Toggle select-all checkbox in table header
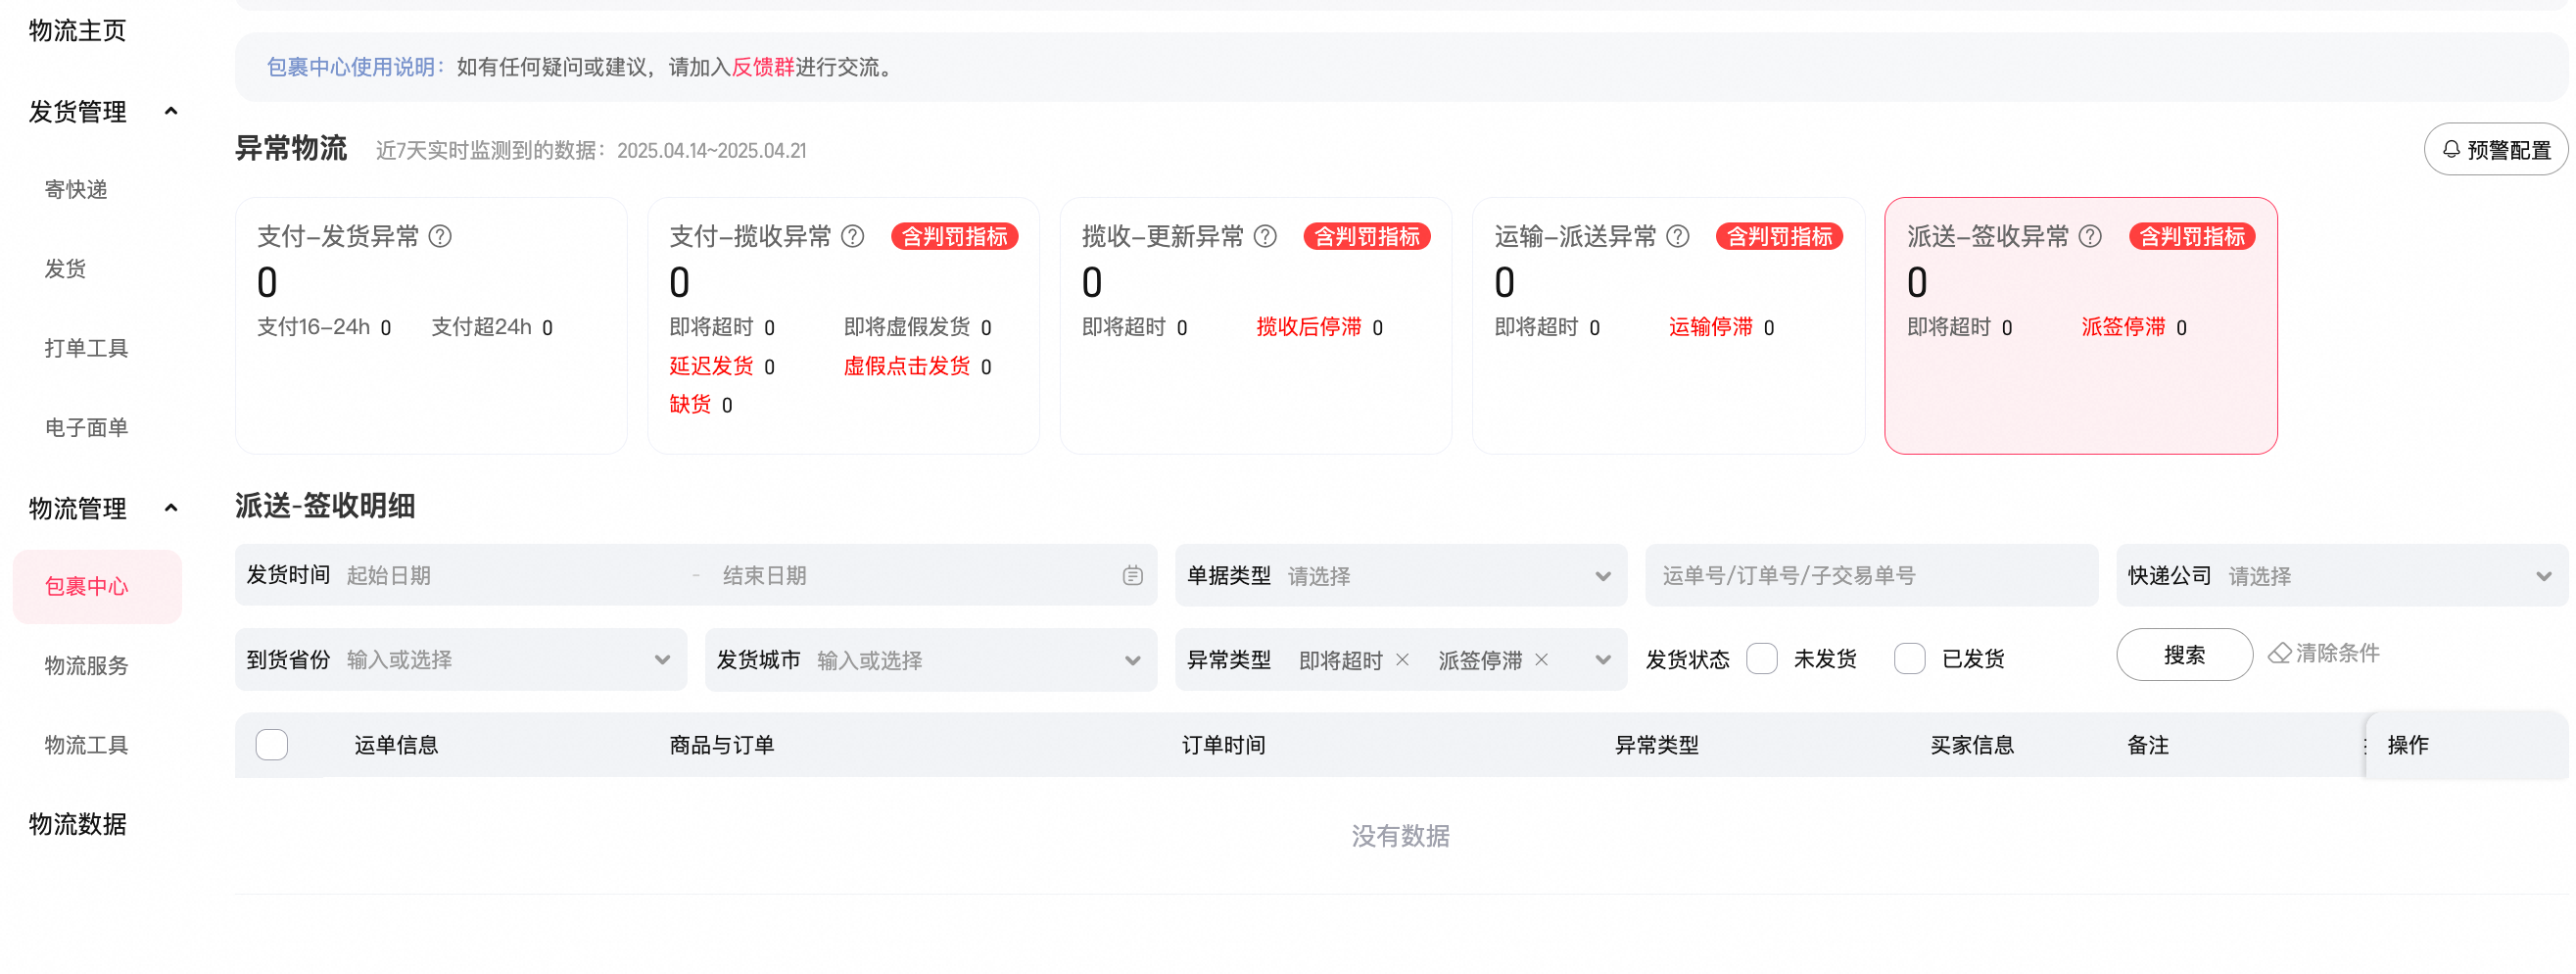2576x974 pixels. coord(272,745)
